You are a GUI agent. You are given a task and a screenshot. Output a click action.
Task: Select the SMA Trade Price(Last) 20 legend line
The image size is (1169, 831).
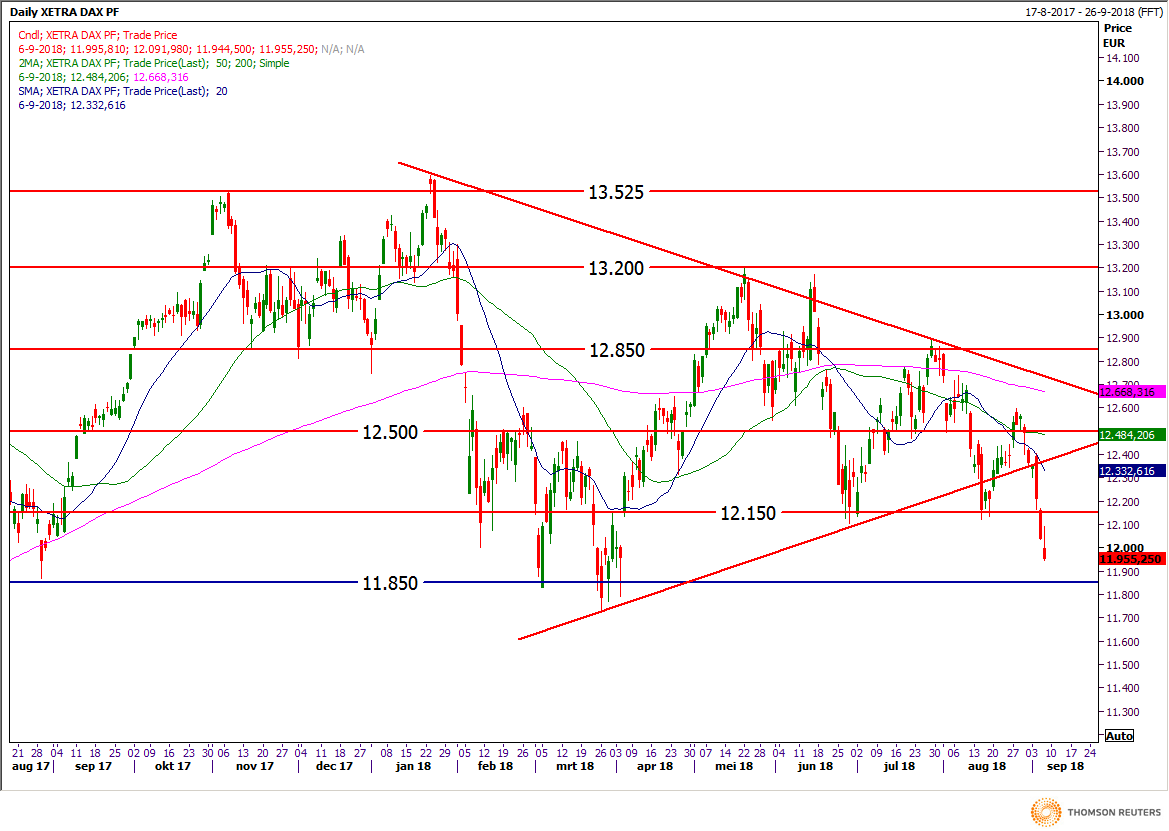pyautogui.click(x=123, y=91)
